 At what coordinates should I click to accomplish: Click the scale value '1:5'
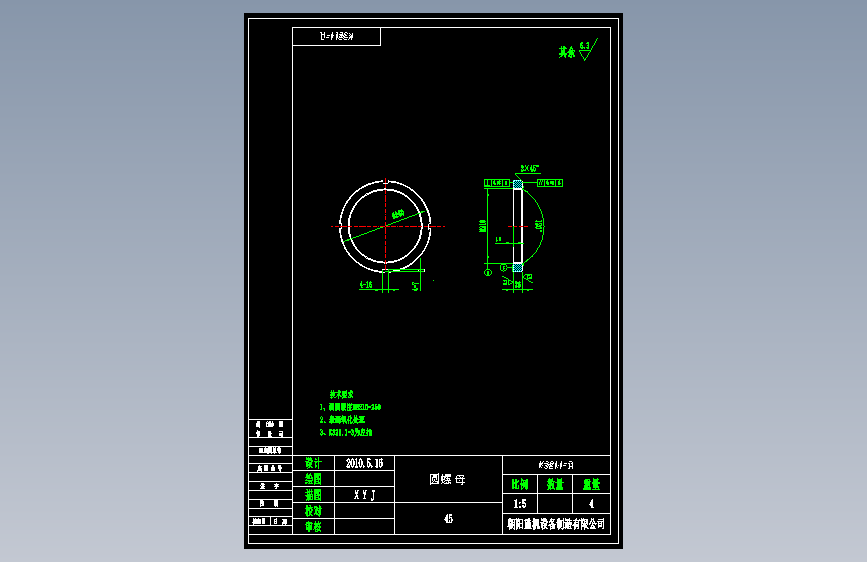[x=520, y=504]
